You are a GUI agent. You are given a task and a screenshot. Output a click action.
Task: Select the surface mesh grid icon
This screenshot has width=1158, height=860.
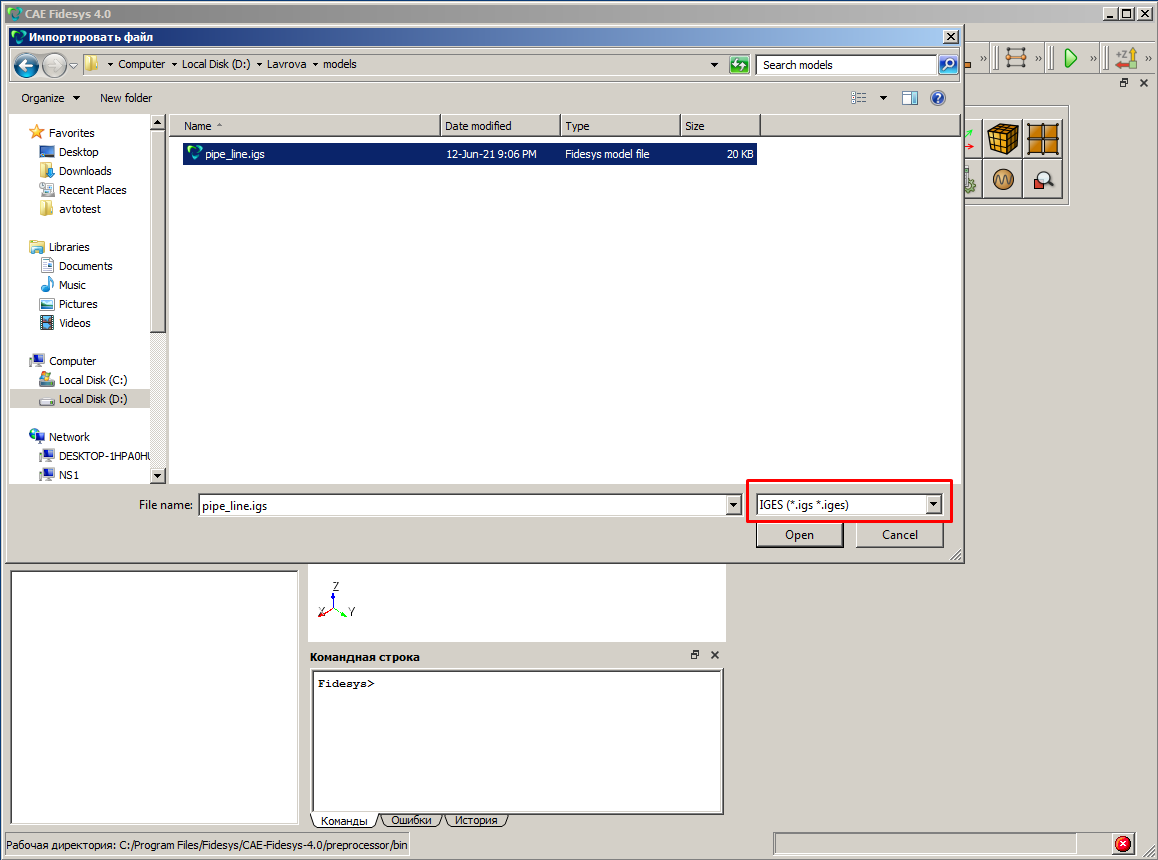pyautogui.click(x=1043, y=139)
